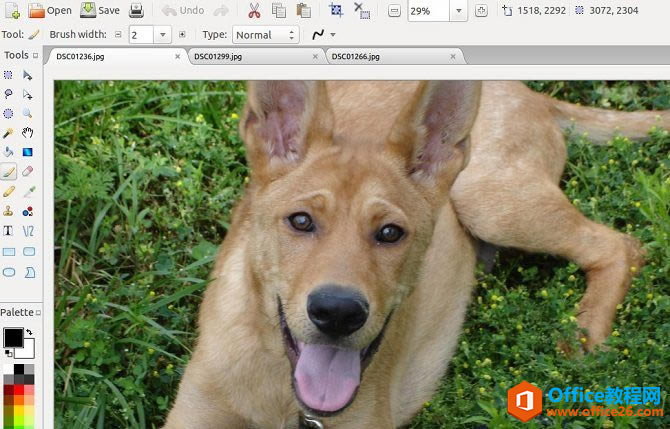
Task: Select the Rectangle Select tool
Action: click(x=8, y=75)
